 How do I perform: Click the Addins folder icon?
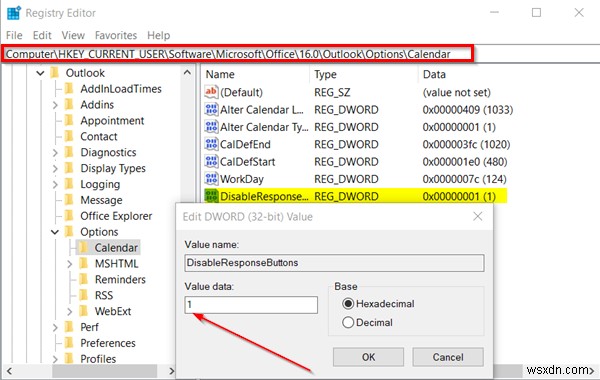(69, 104)
